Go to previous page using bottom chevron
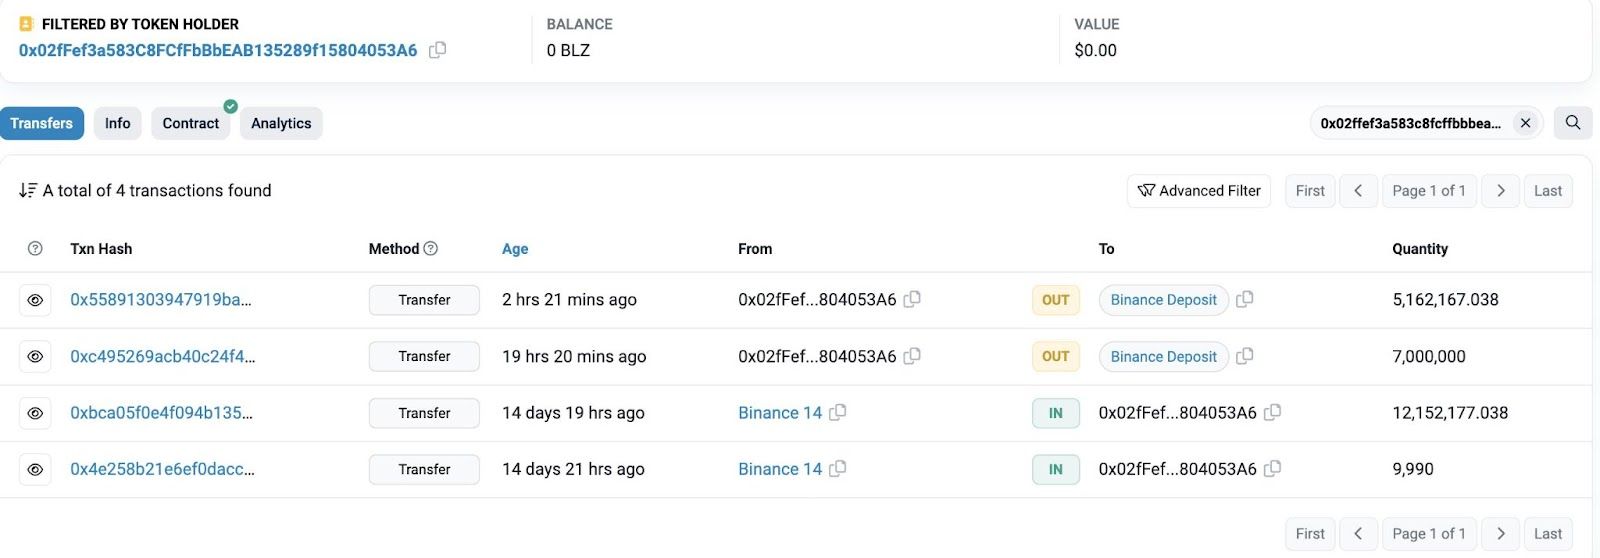Image resolution: width=1600 pixels, height=558 pixels. tap(1357, 533)
